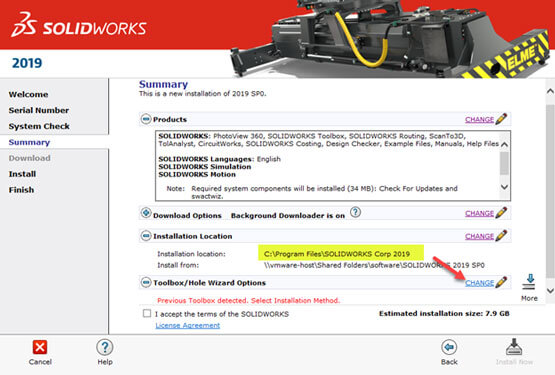This screenshot has width=555, height=375.
Task: Click 'This is a new installation' text
Action: pos(202,94)
